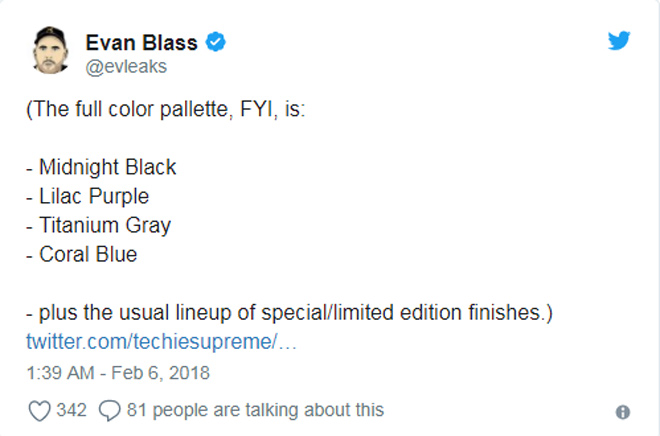Follow the twitter.com/techiesupreme link

click(x=162, y=340)
